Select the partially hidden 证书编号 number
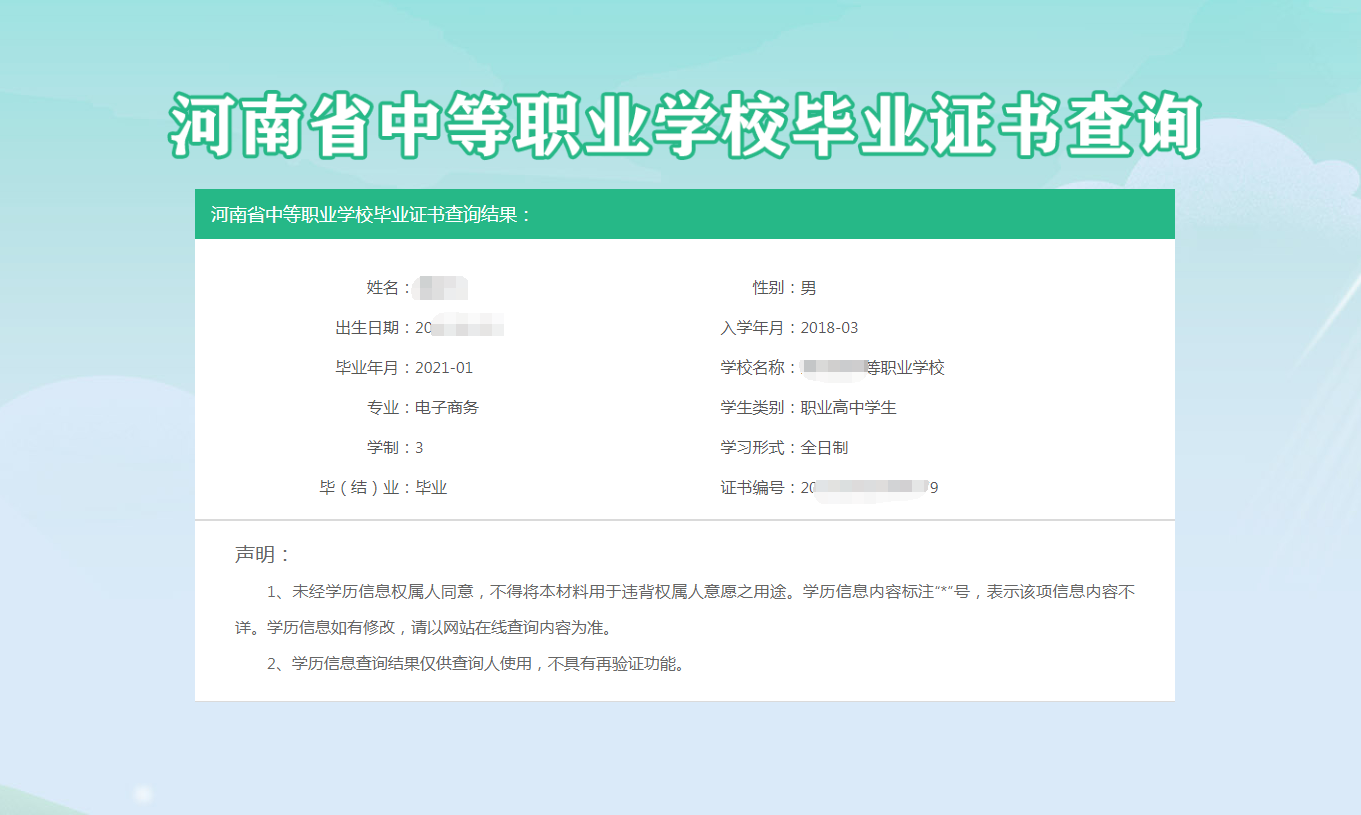The width and height of the screenshot is (1361, 815). tap(870, 487)
